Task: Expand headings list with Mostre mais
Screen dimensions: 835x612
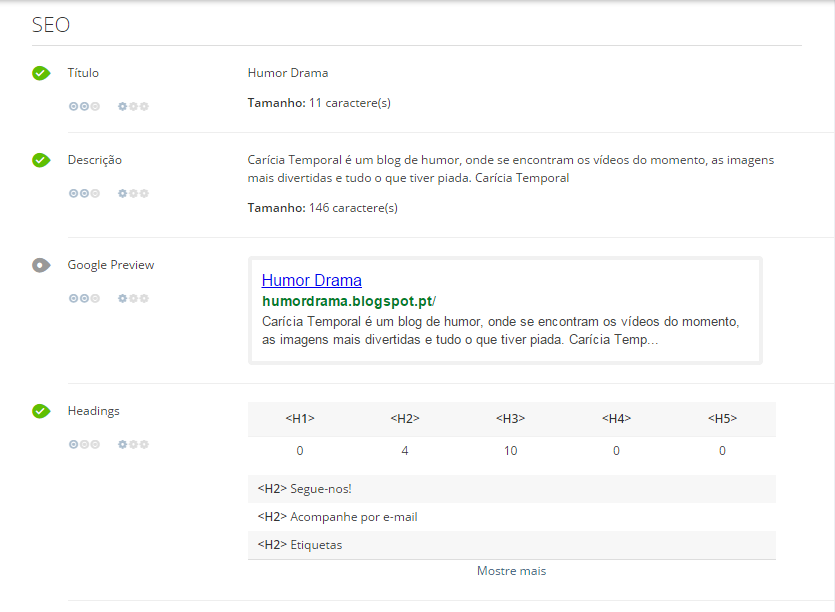Action: coord(511,570)
